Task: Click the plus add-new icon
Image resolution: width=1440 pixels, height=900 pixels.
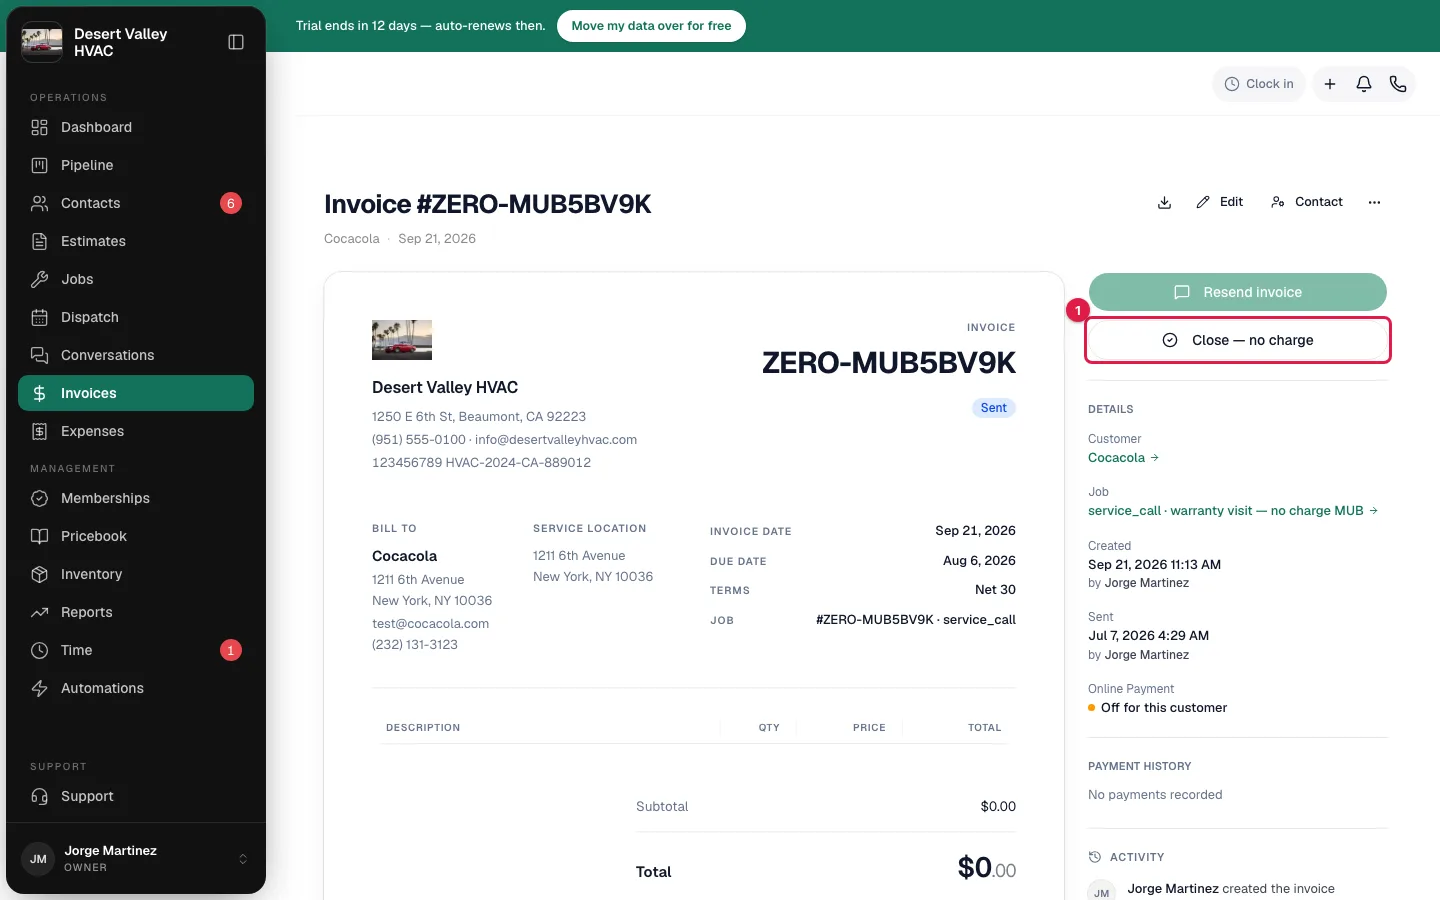Action: [1330, 84]
